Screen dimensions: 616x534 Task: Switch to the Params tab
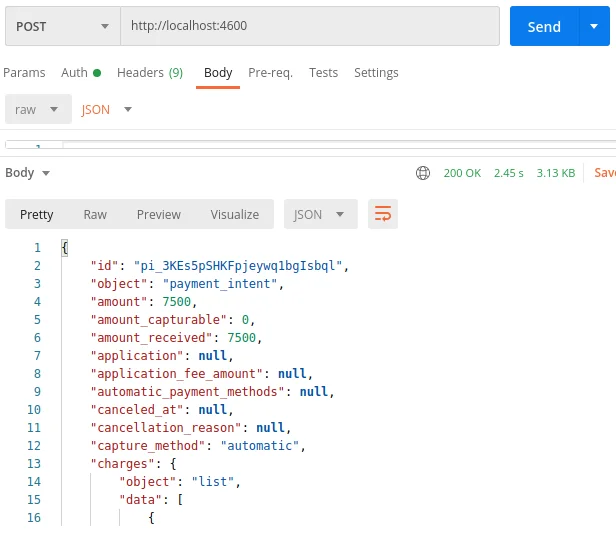pyautogui.click(x=24, y=73)
